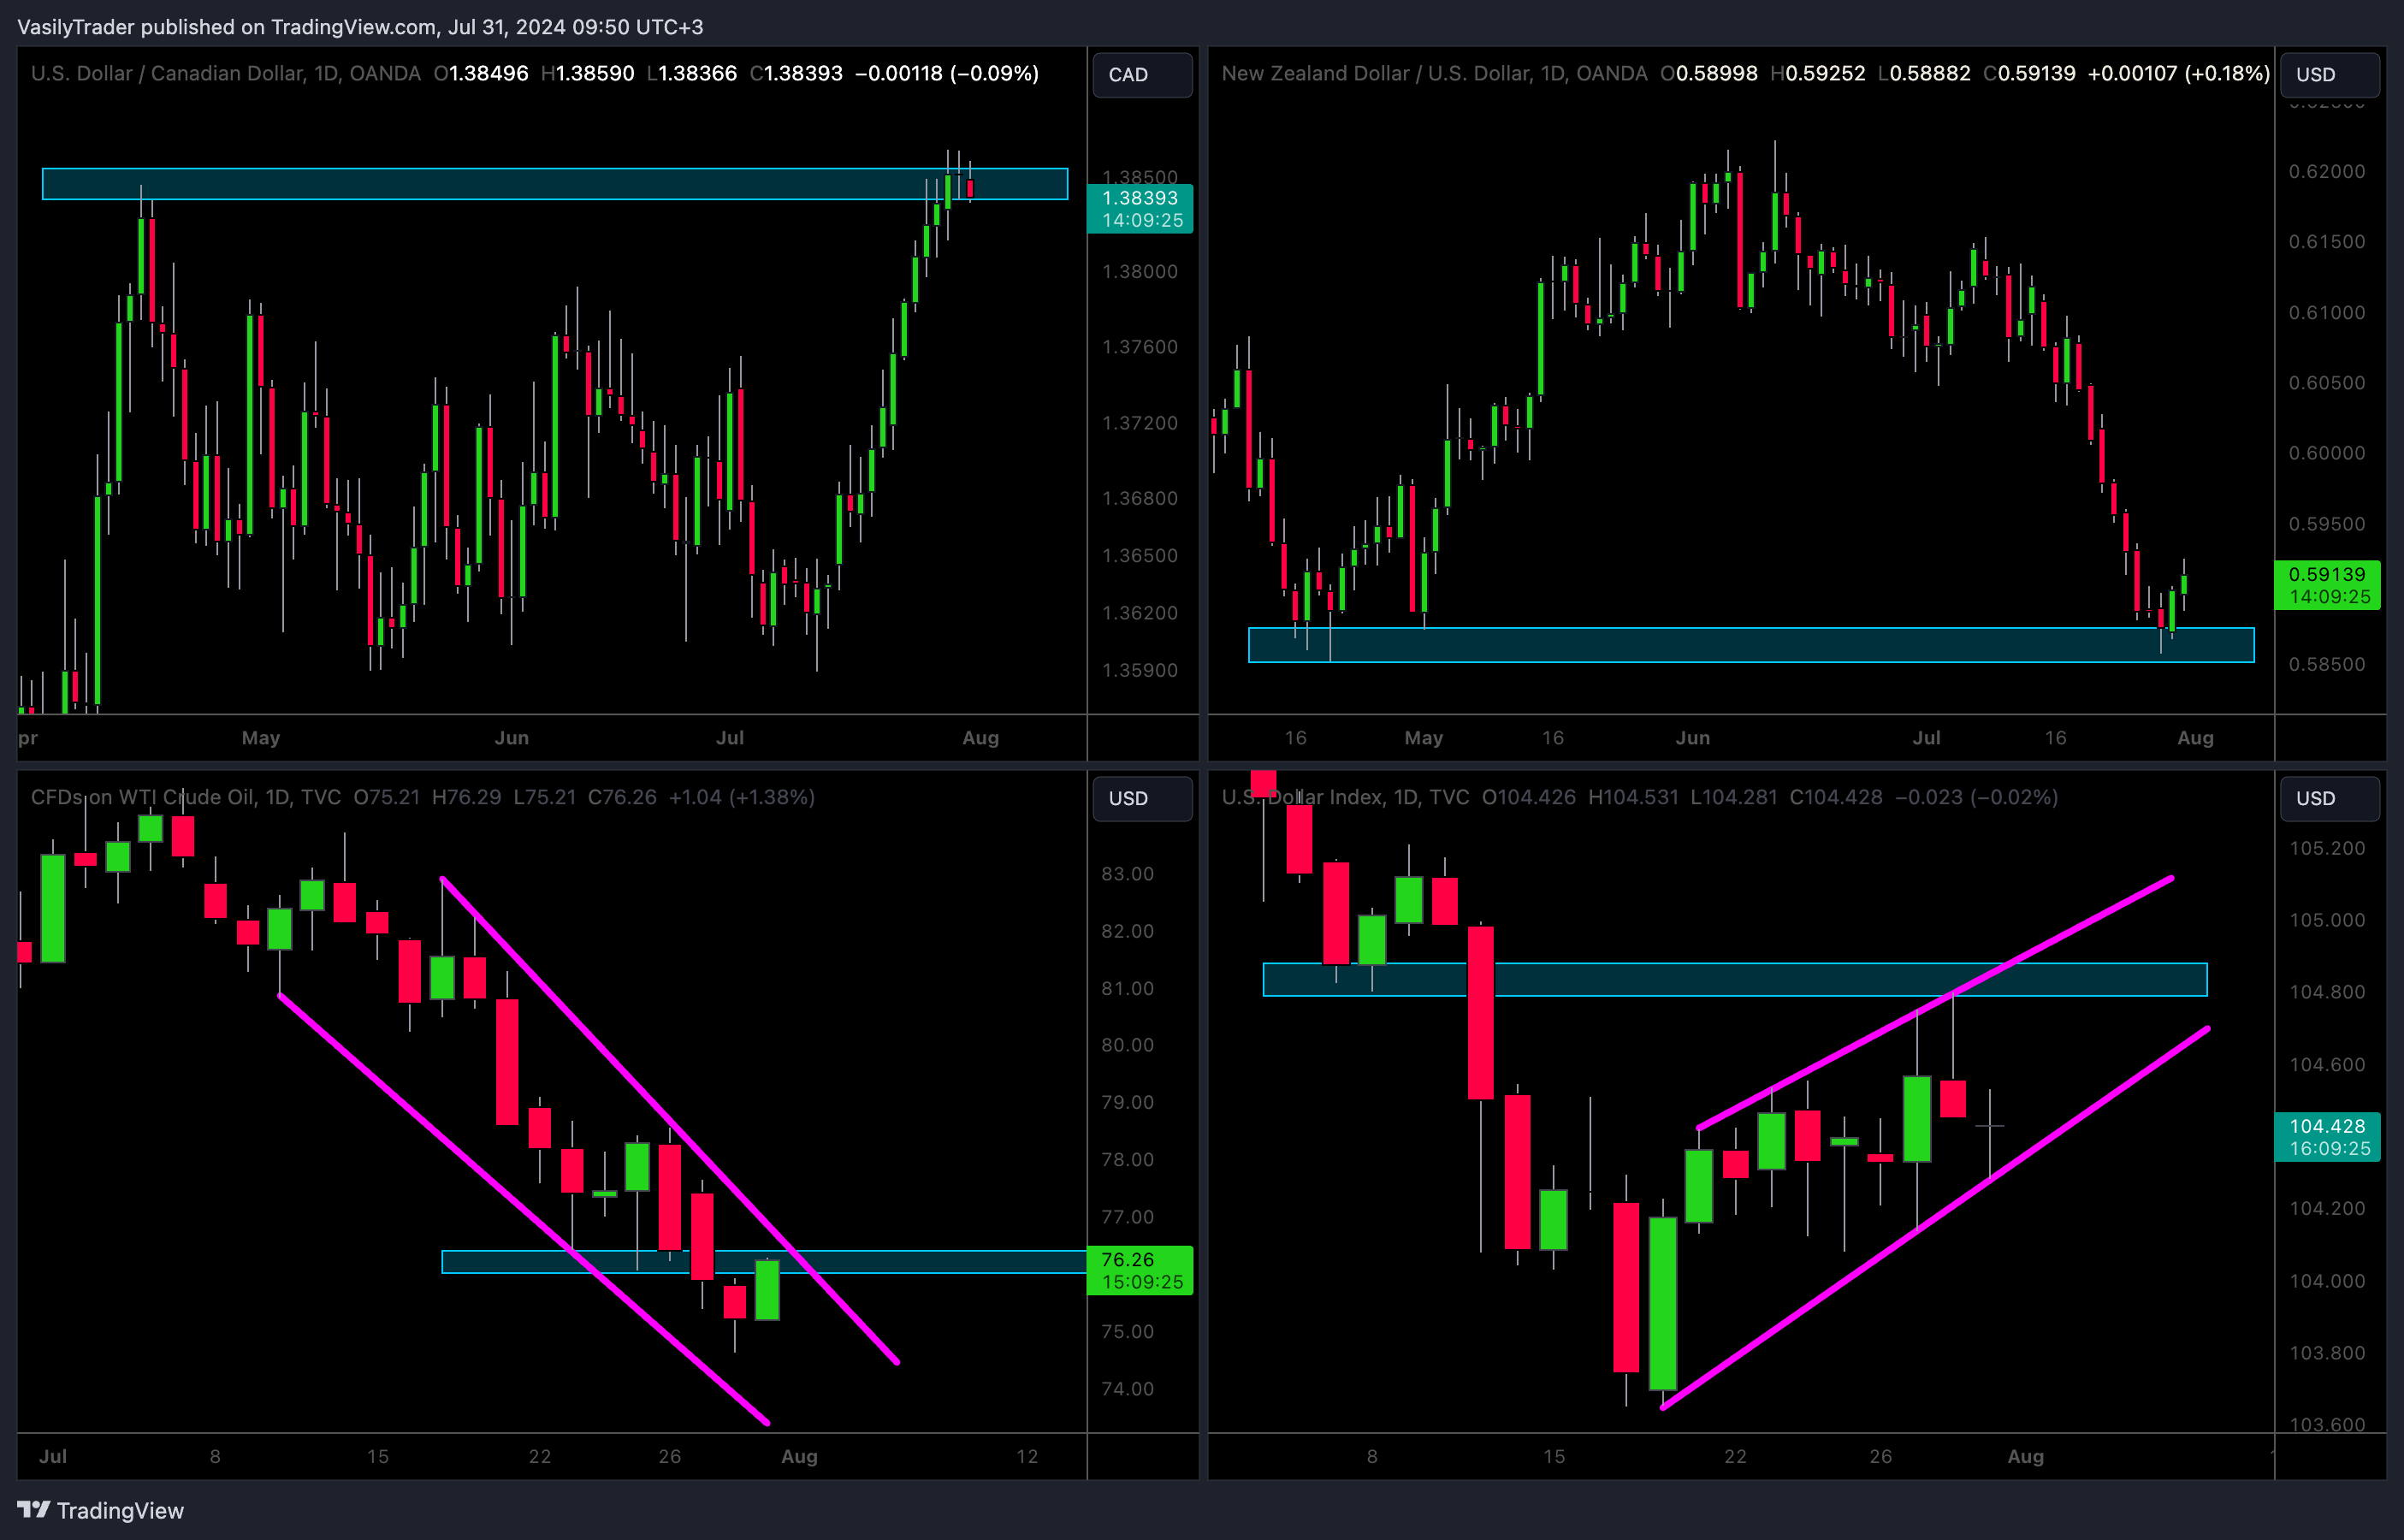Click the NZD/USD low value L0.58882
The width and height of the screenshot is (2404, 1540).
click(x=1925, y=73)
